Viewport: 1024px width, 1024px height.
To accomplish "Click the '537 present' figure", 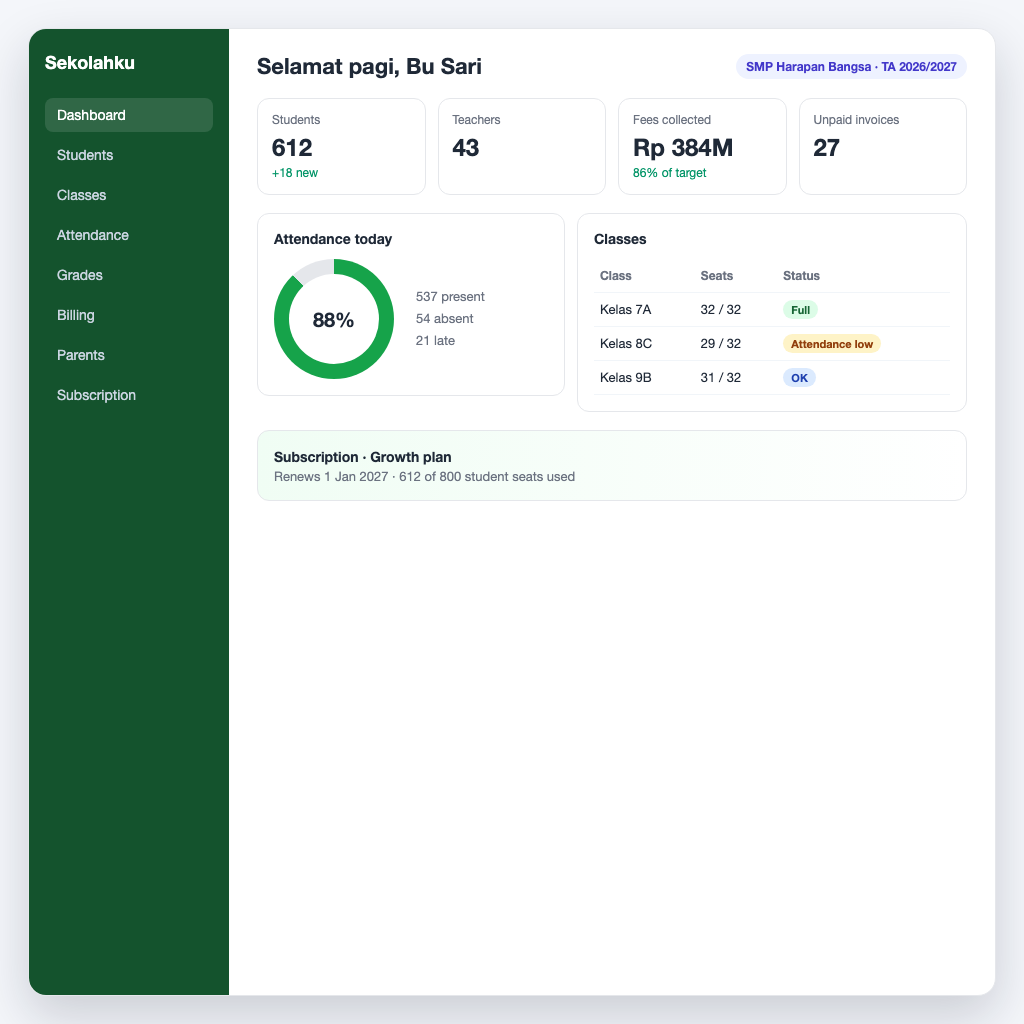I will (450, 296).
